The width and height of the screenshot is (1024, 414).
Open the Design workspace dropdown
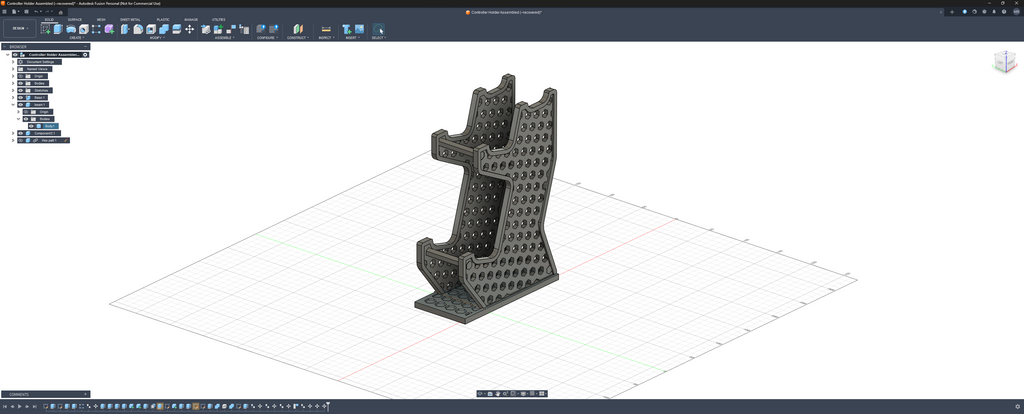point(20,29)
